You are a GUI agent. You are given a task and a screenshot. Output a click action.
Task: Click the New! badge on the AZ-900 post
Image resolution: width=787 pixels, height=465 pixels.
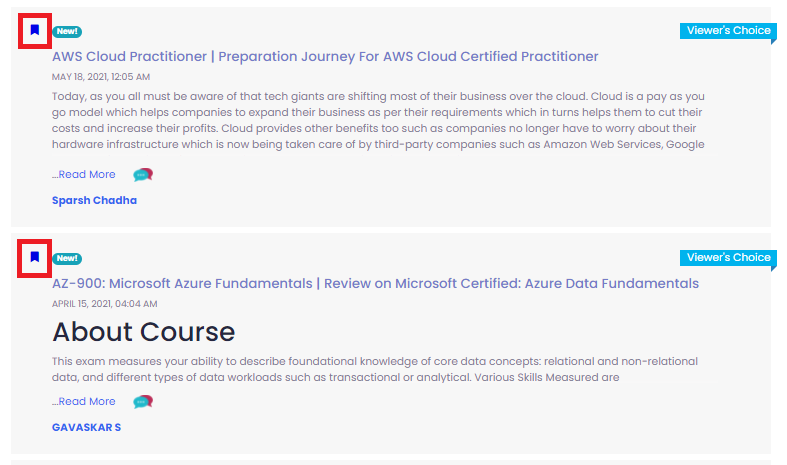click(67, 258)
